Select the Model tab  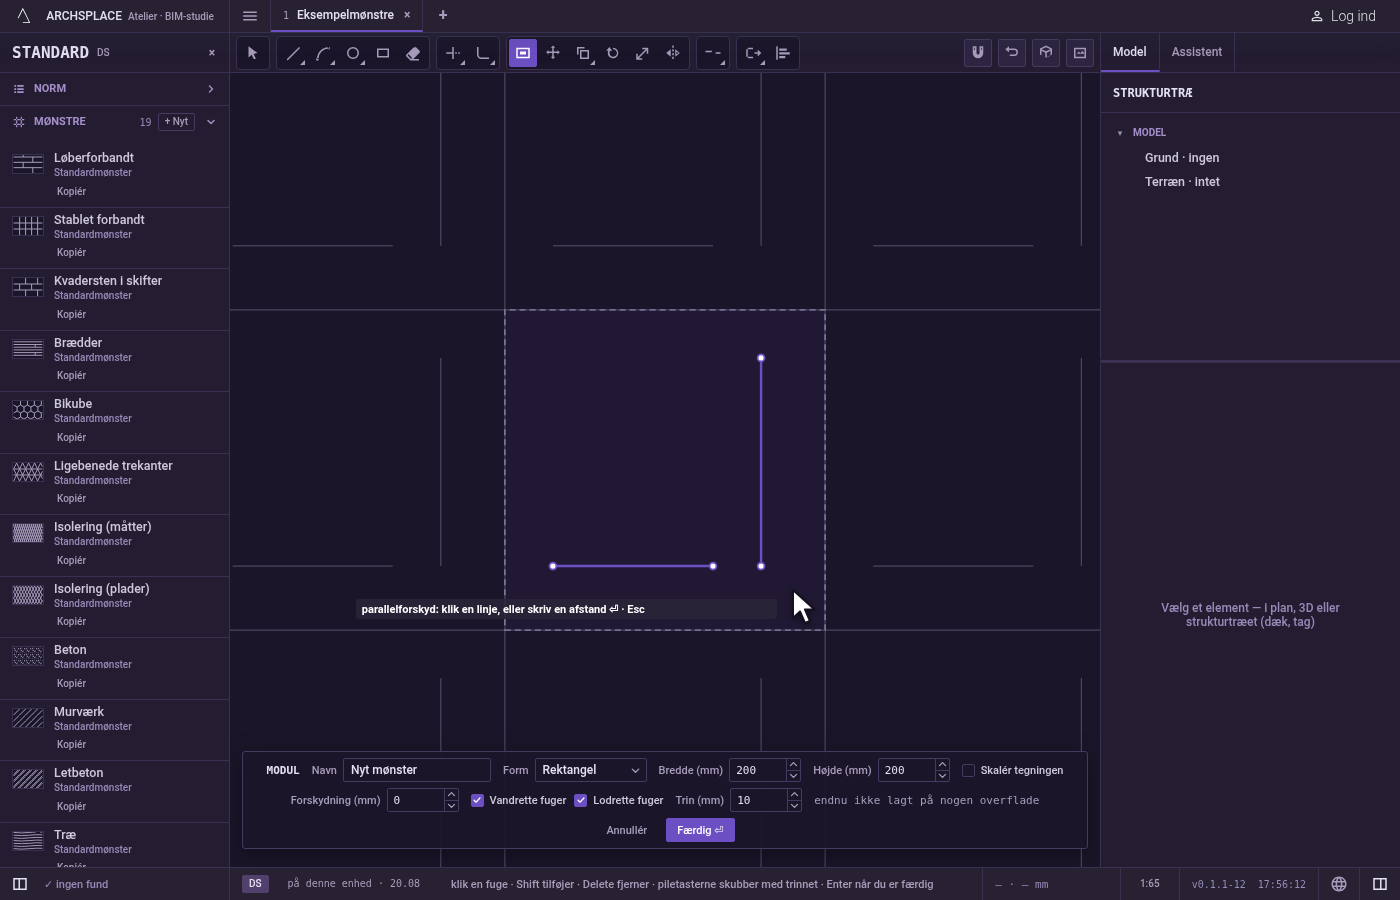(1130, 52)
